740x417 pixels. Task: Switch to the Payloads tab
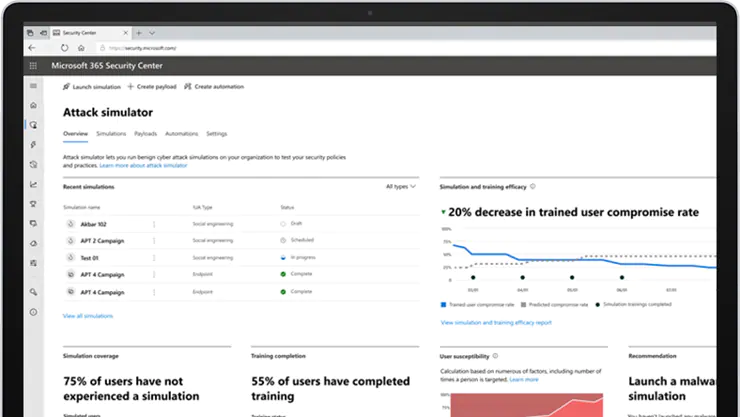(145, 133)
